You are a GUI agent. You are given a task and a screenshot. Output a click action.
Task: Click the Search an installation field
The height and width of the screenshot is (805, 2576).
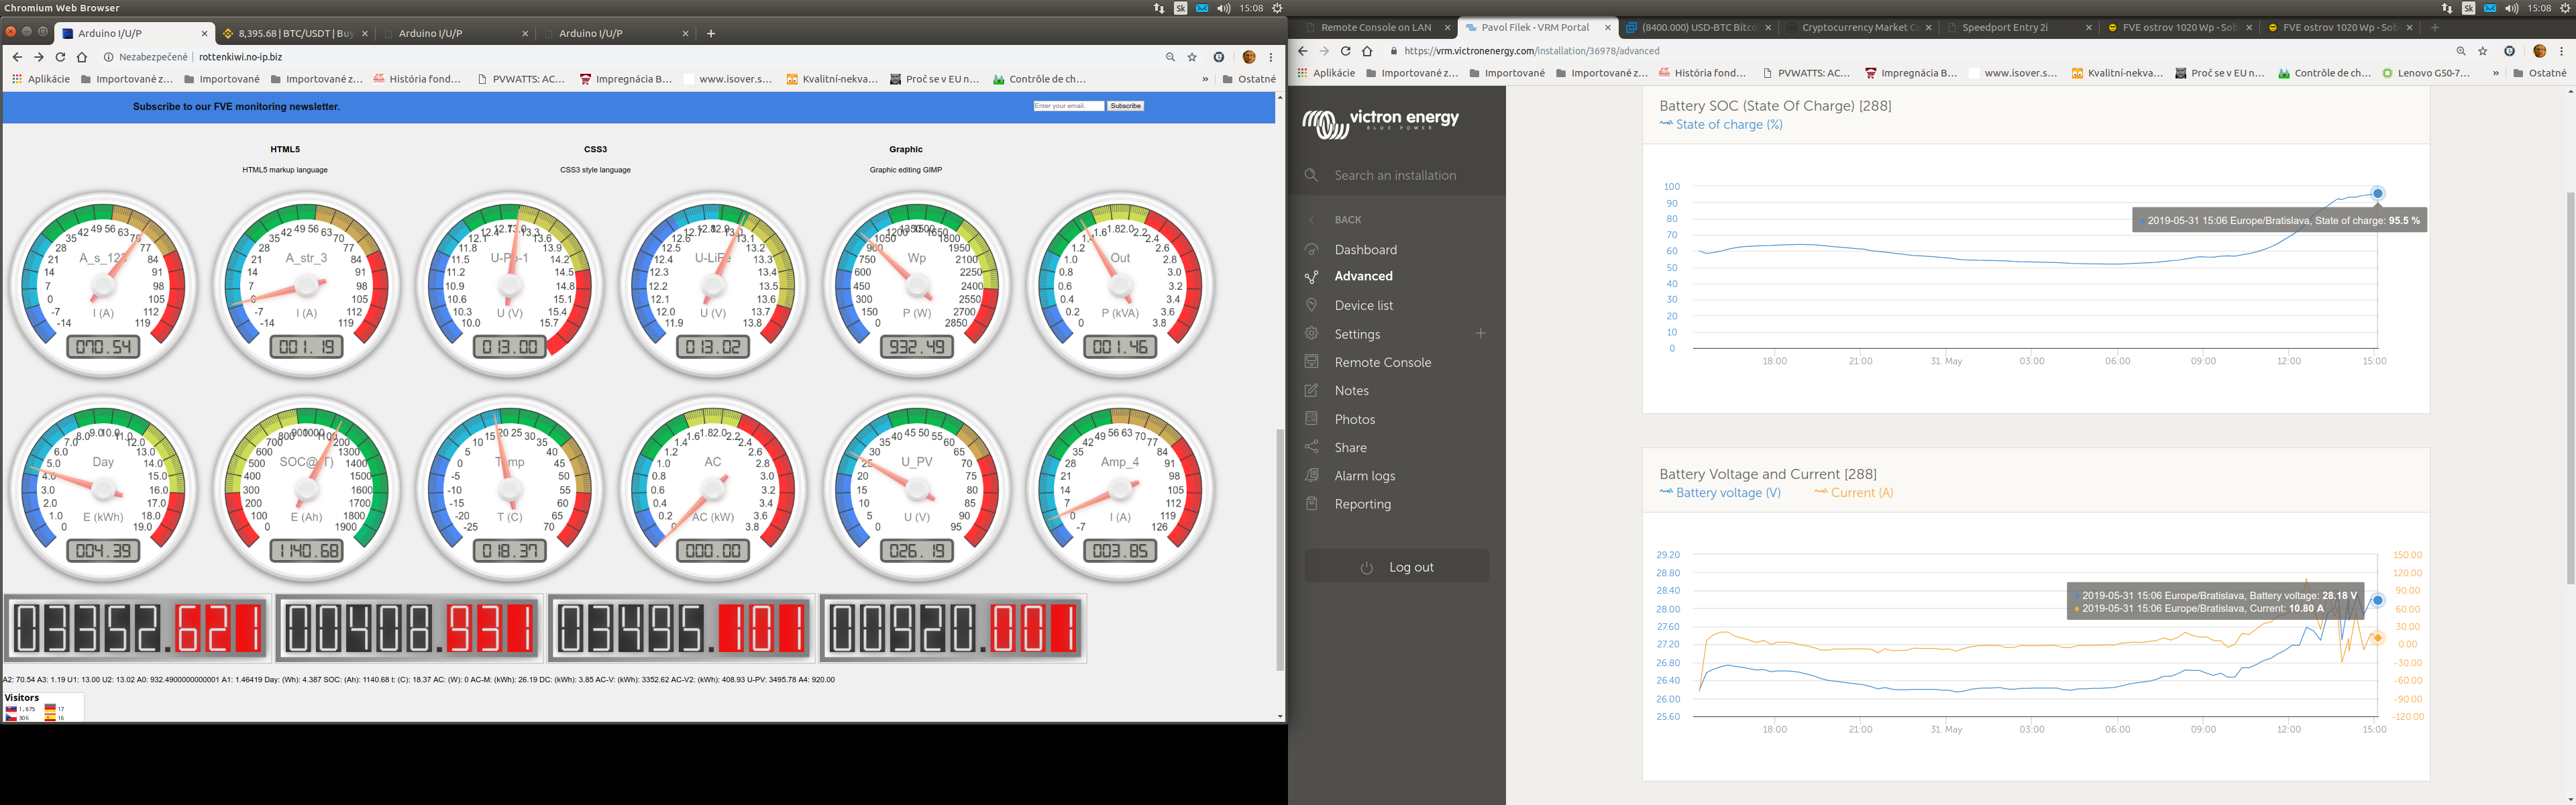(x=1395, y=175)
